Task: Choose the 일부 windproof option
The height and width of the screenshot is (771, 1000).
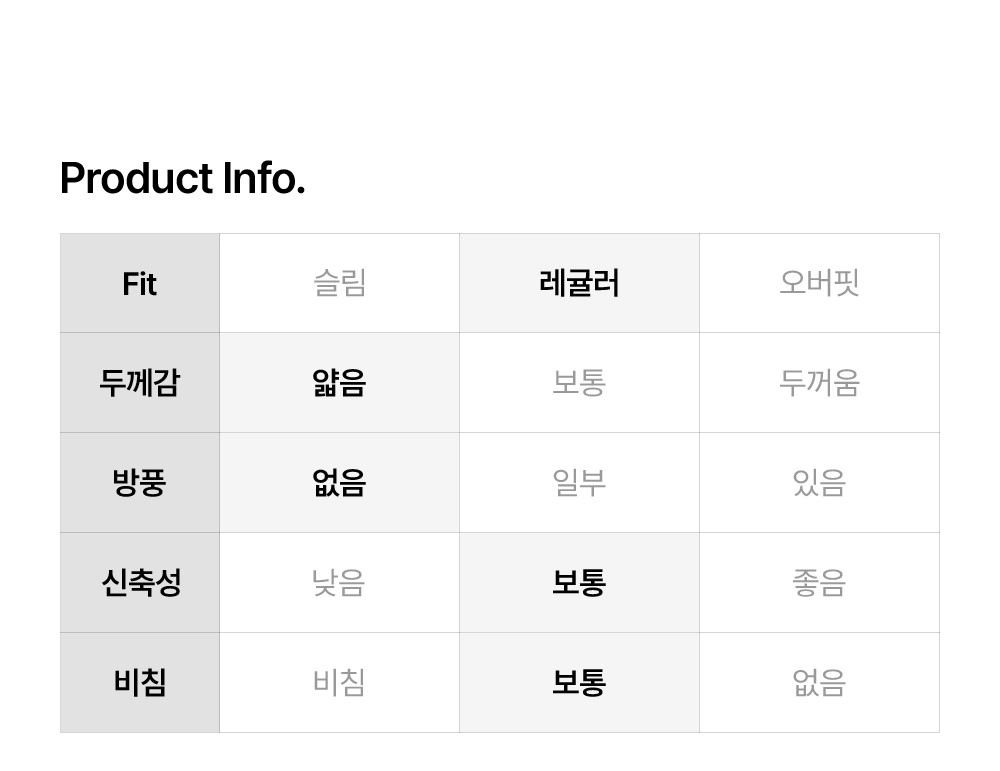Action: [579, 483]
